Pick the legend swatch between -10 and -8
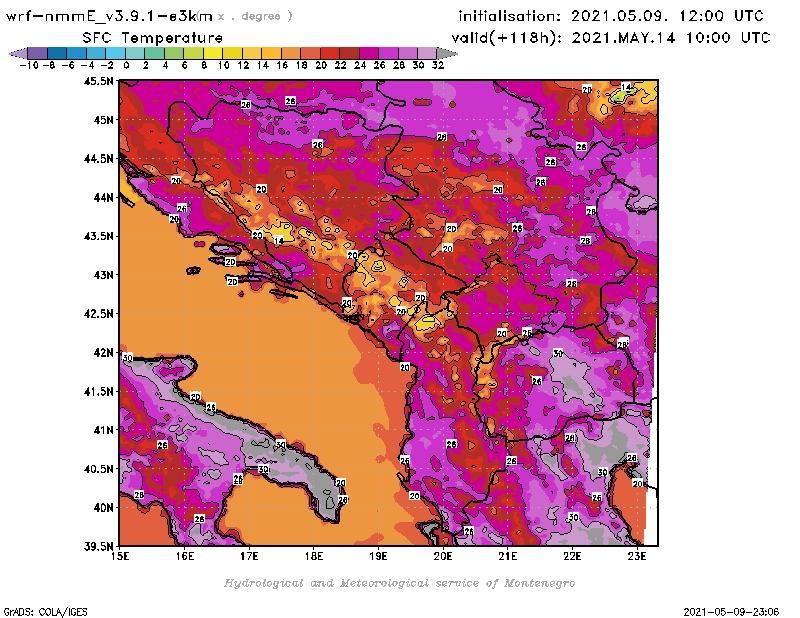Viewport: 800px width, 618px height. click(x=38, y=54)
